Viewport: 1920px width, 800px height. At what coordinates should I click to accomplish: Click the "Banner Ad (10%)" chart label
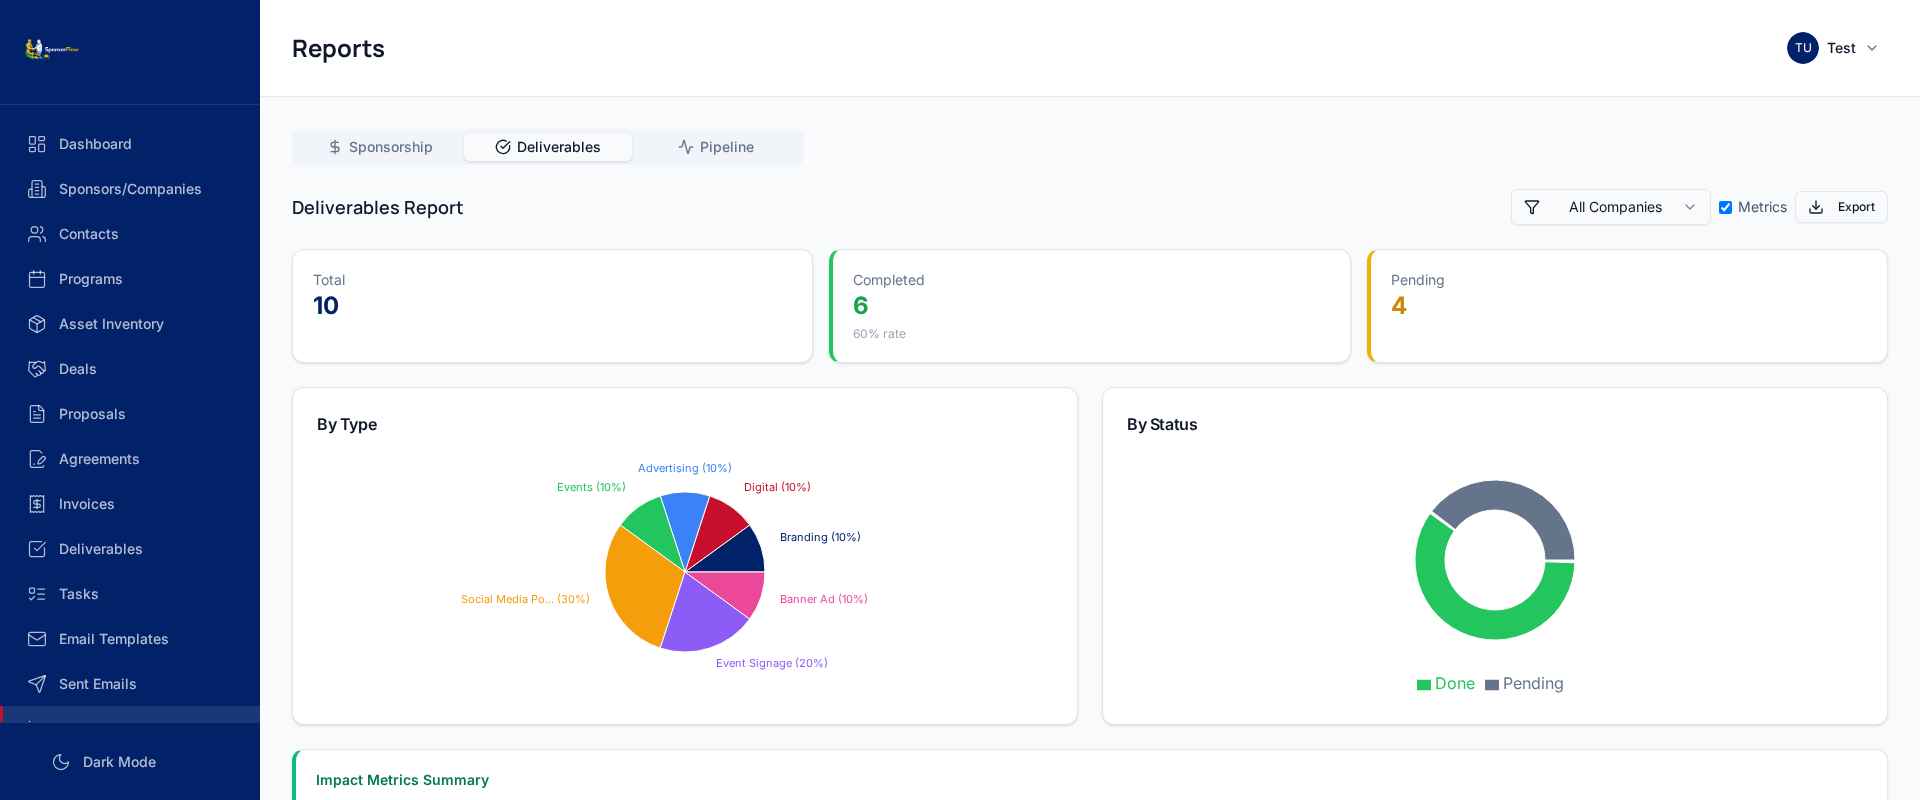pos(824,599)
